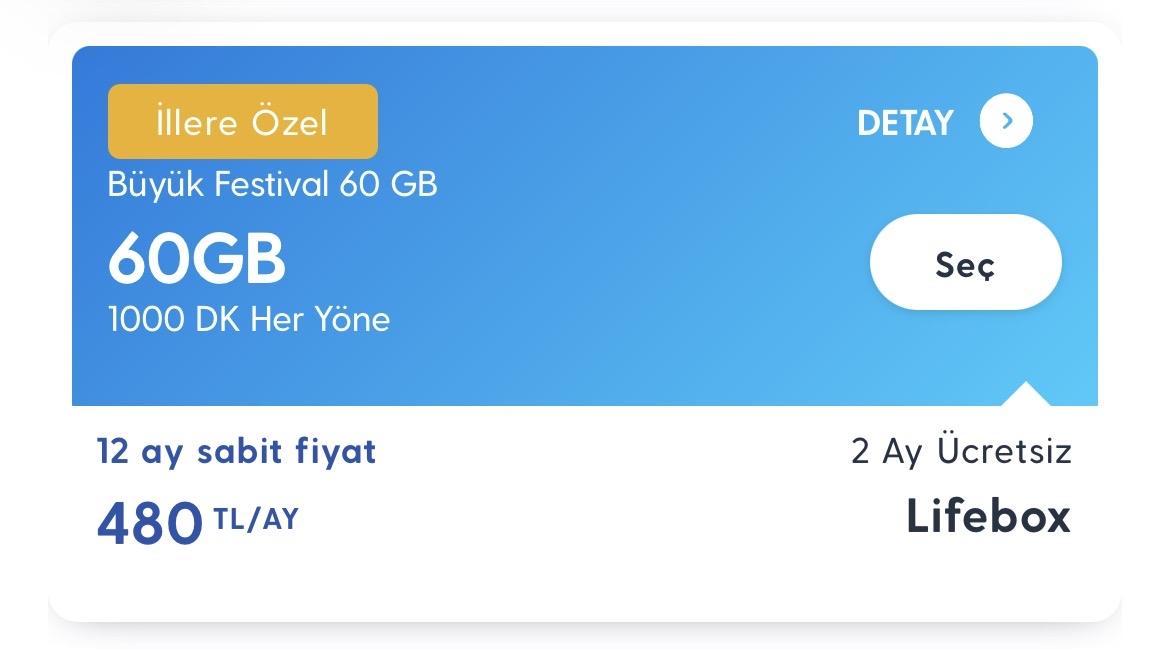
Task: Click the large 60GB data amount
Action: [x=197, y=258]
